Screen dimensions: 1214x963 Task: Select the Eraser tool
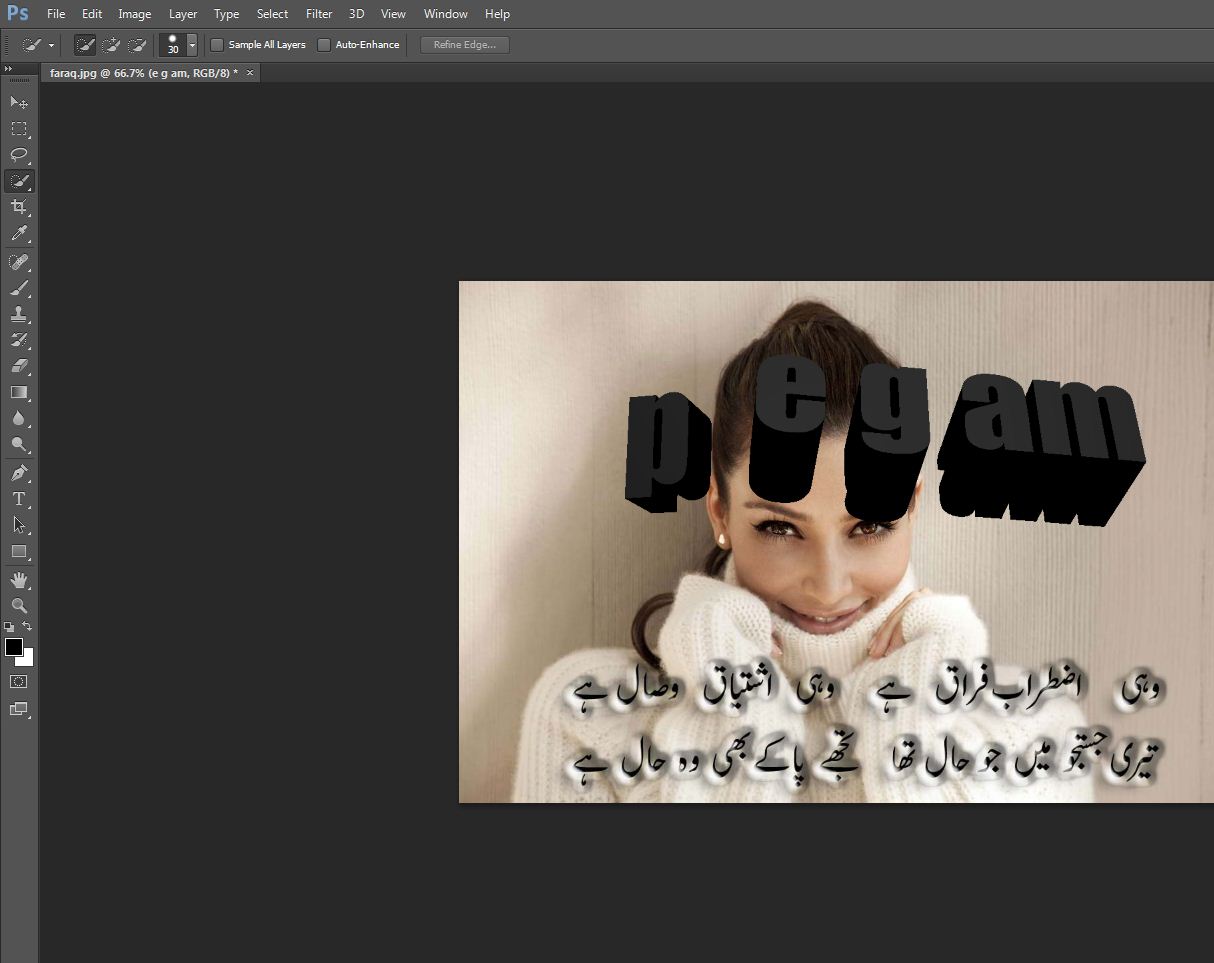[19, 366]
